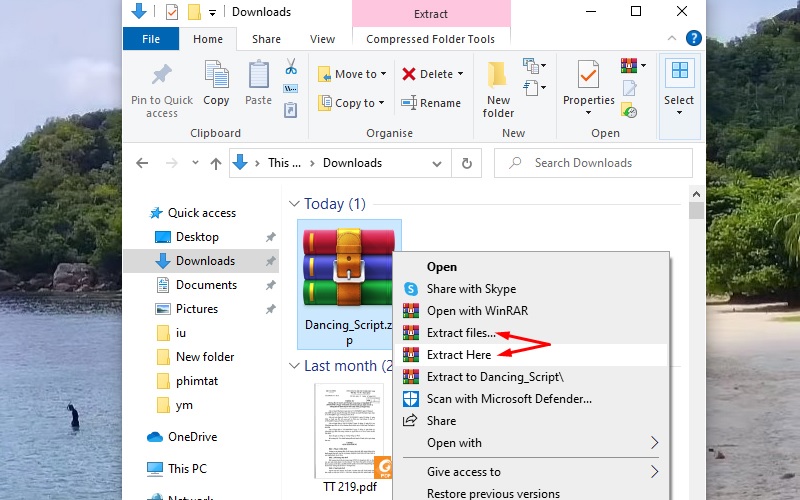Viewport: 800px width, 500px height.
Task: Open the Easy access dropdown icon
Action: 534,88
